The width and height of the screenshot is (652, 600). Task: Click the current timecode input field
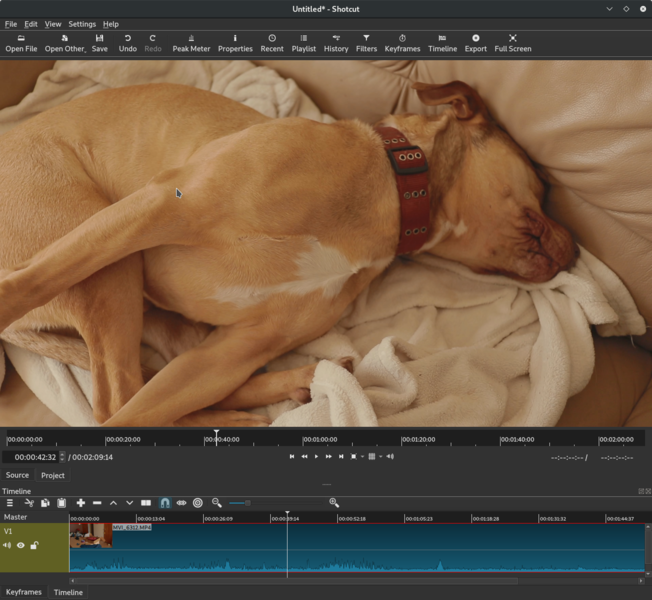click(34, 457)
